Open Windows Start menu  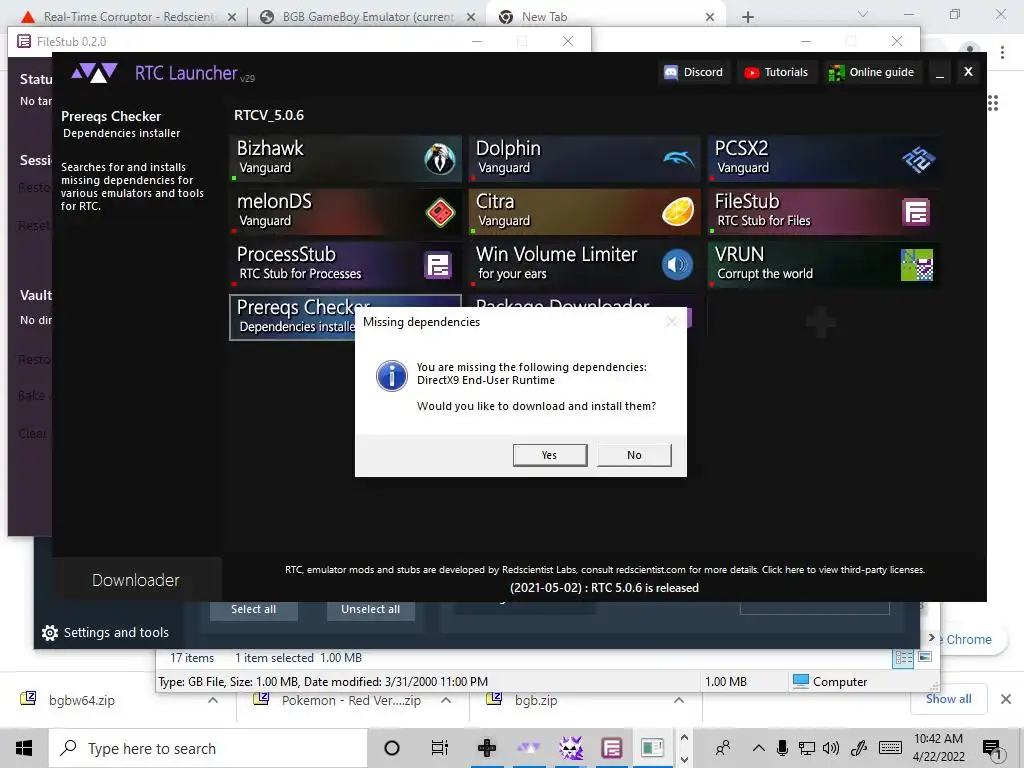point(24,748)
